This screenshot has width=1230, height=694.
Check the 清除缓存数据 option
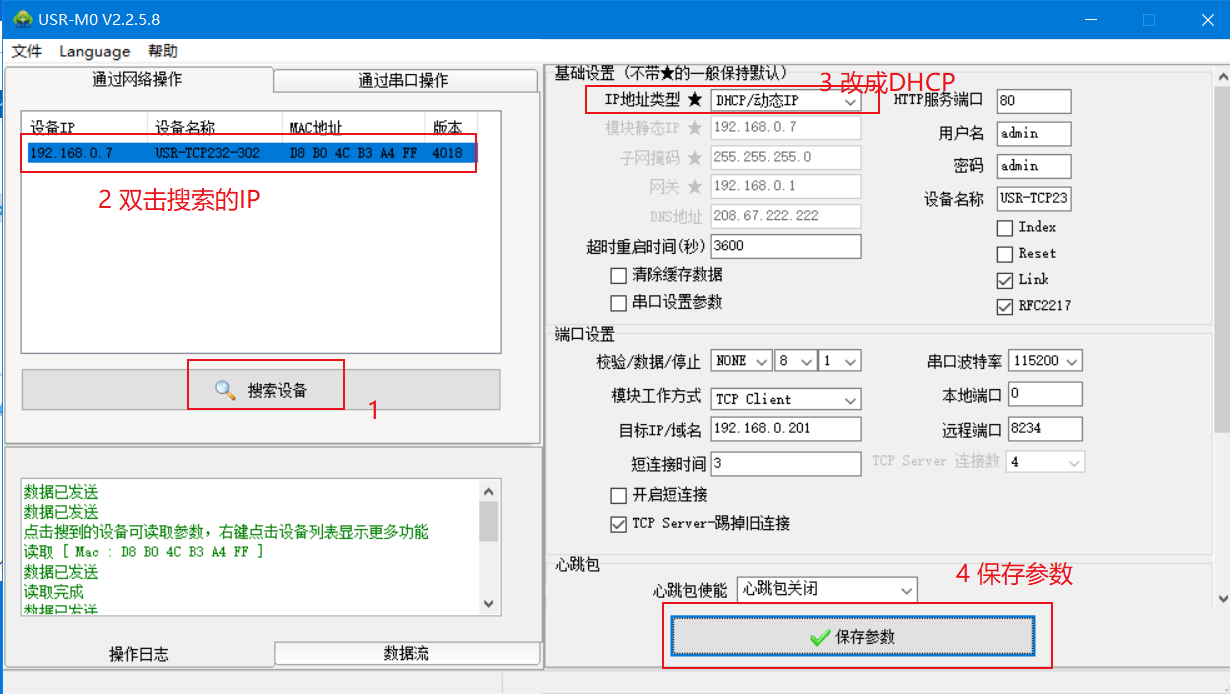coord(619,275)
